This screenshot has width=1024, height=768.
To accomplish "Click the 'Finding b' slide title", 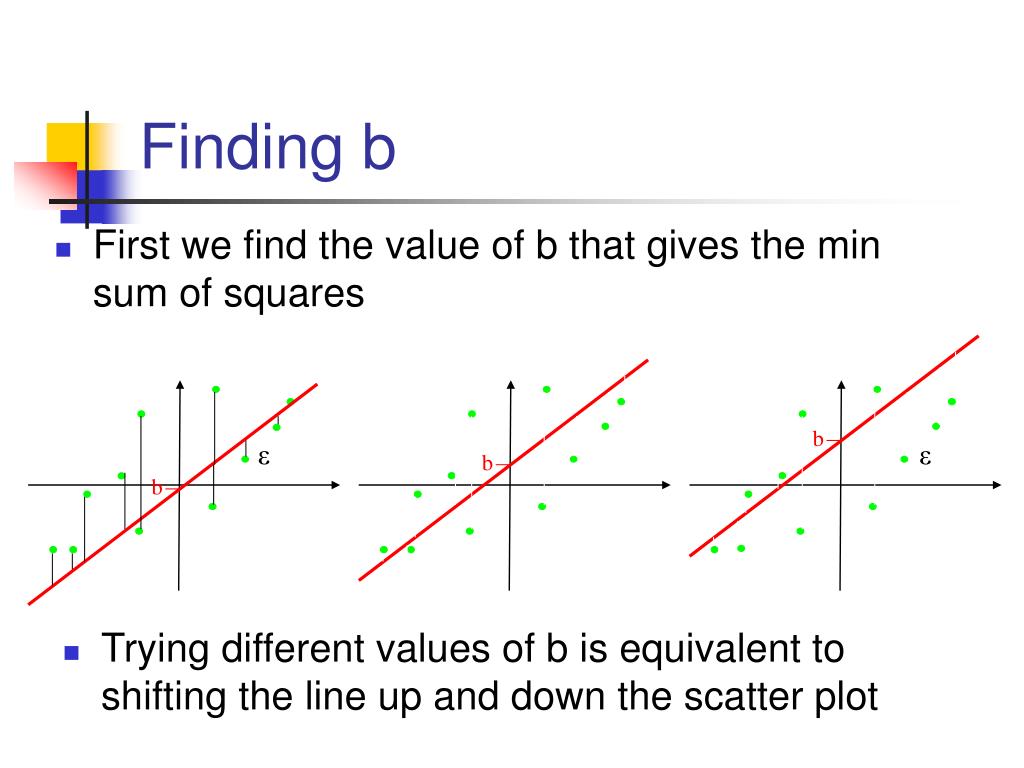I will [268, 146].
